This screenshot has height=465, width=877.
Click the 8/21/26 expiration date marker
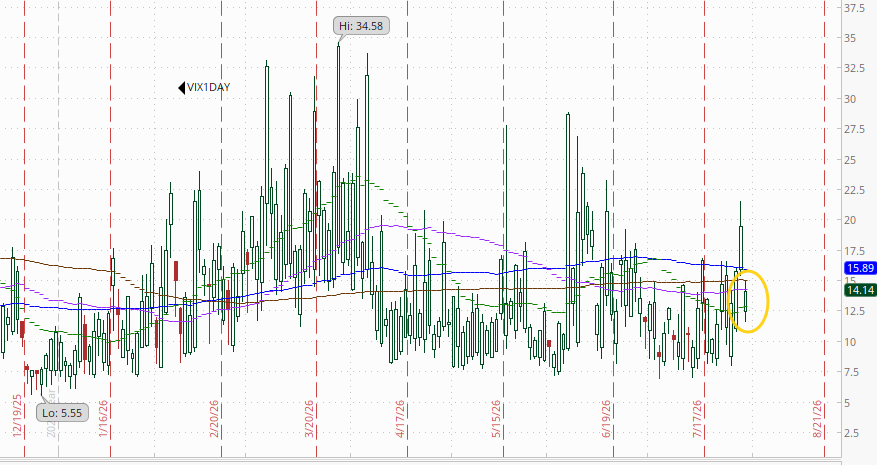point(818,419)
